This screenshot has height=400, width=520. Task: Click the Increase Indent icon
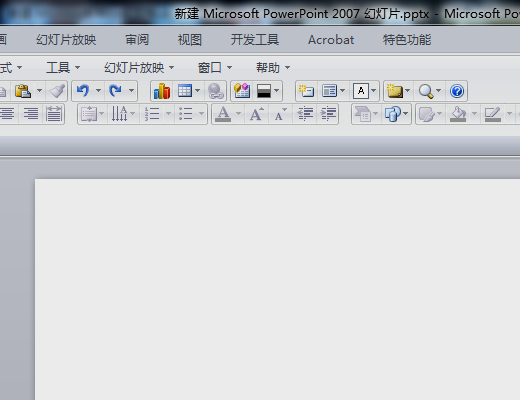coord(328,114)
